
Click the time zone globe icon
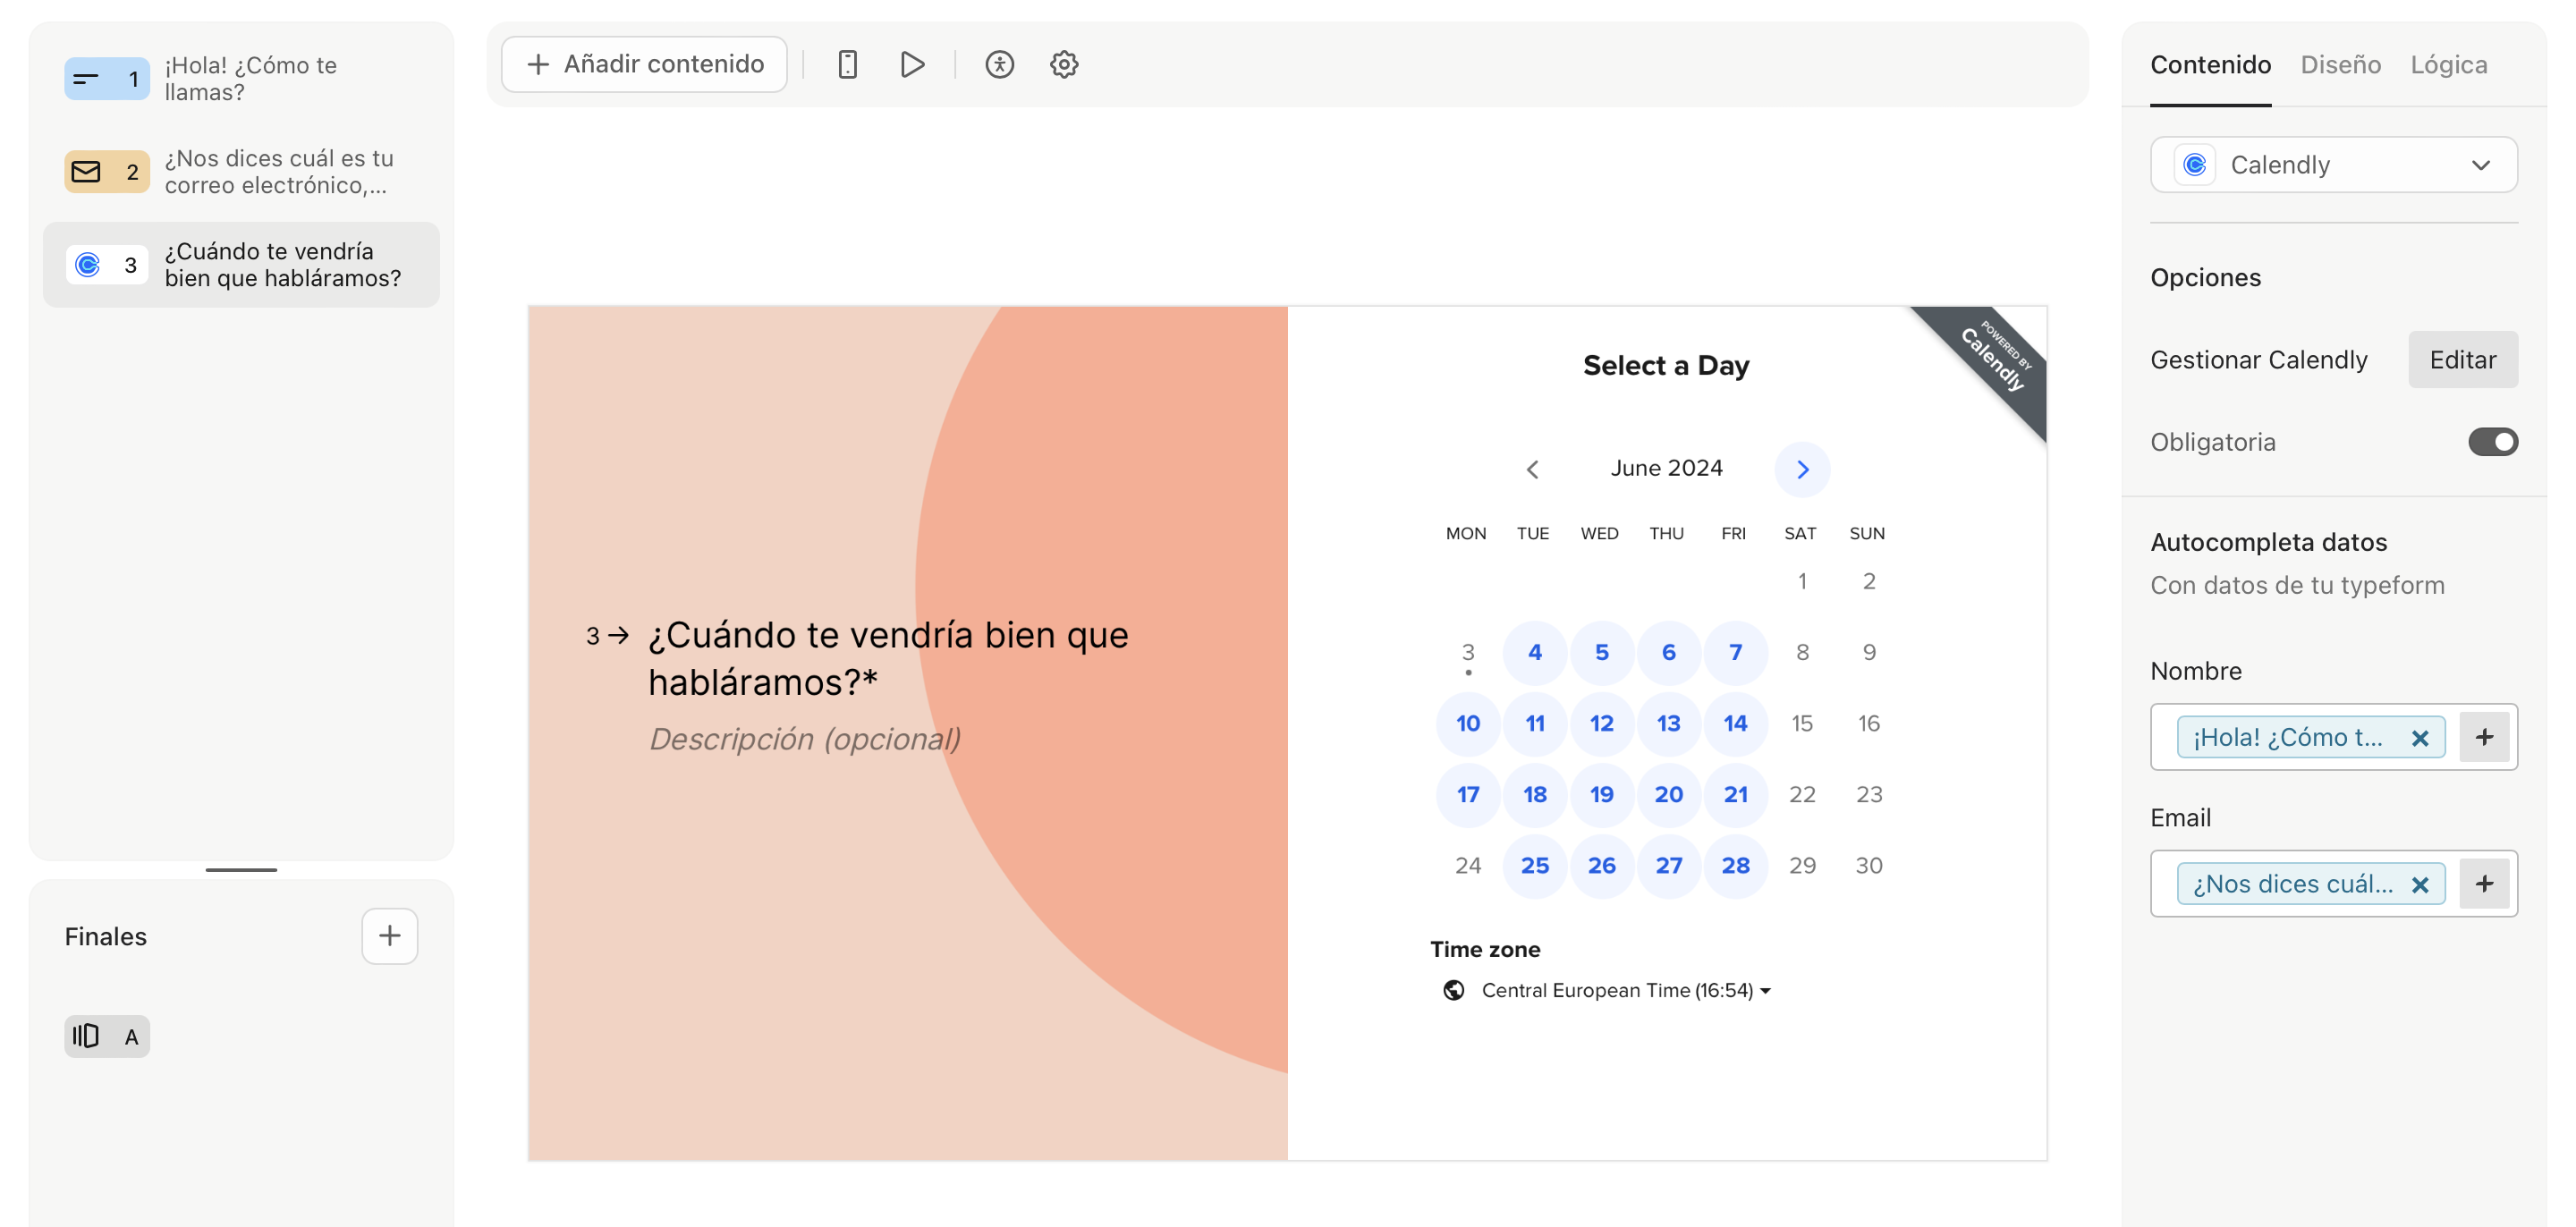(x=1453, y=990)
